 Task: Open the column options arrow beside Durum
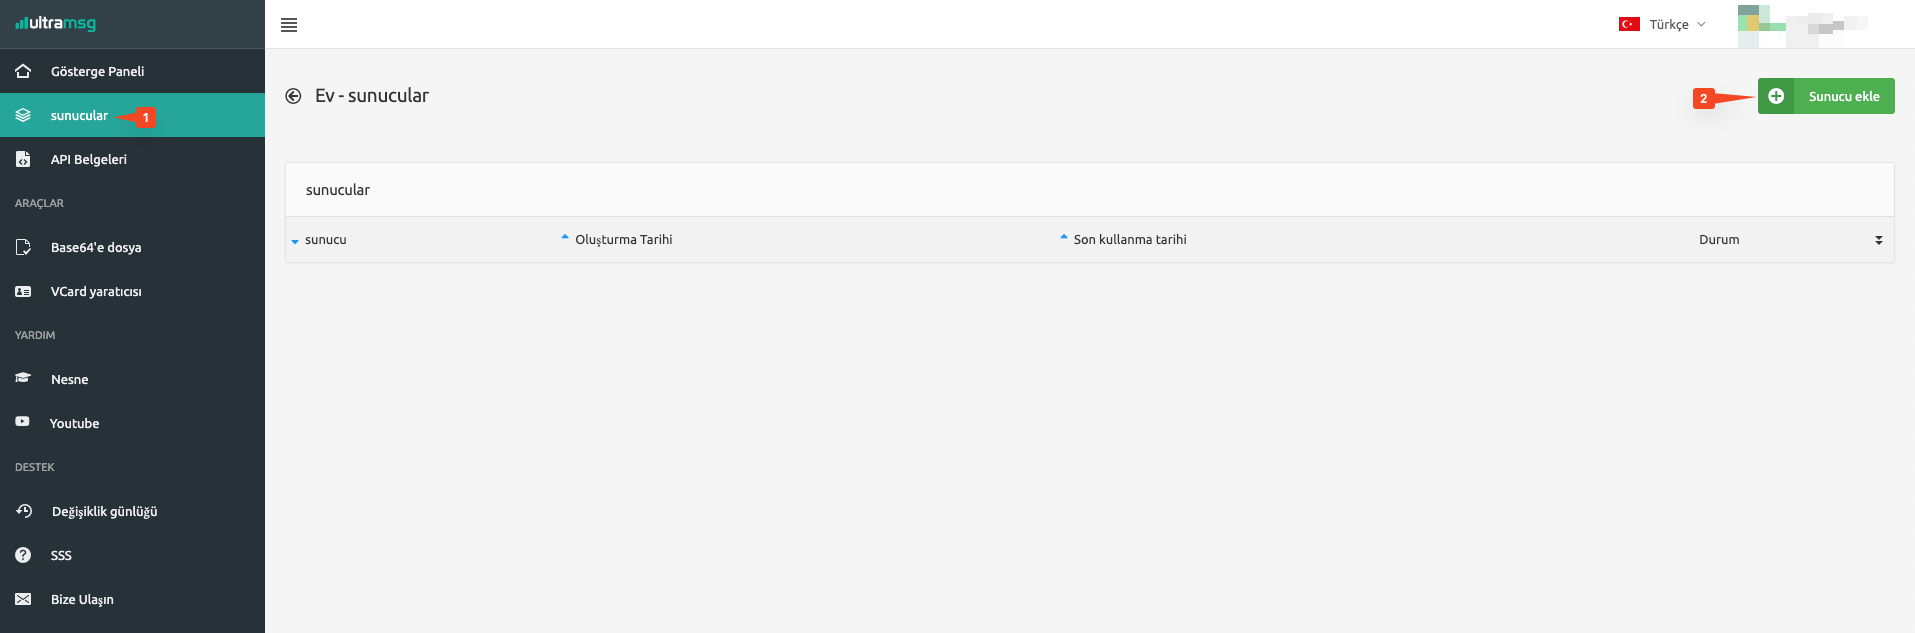pyautogui.click(x=1878, y=240)
